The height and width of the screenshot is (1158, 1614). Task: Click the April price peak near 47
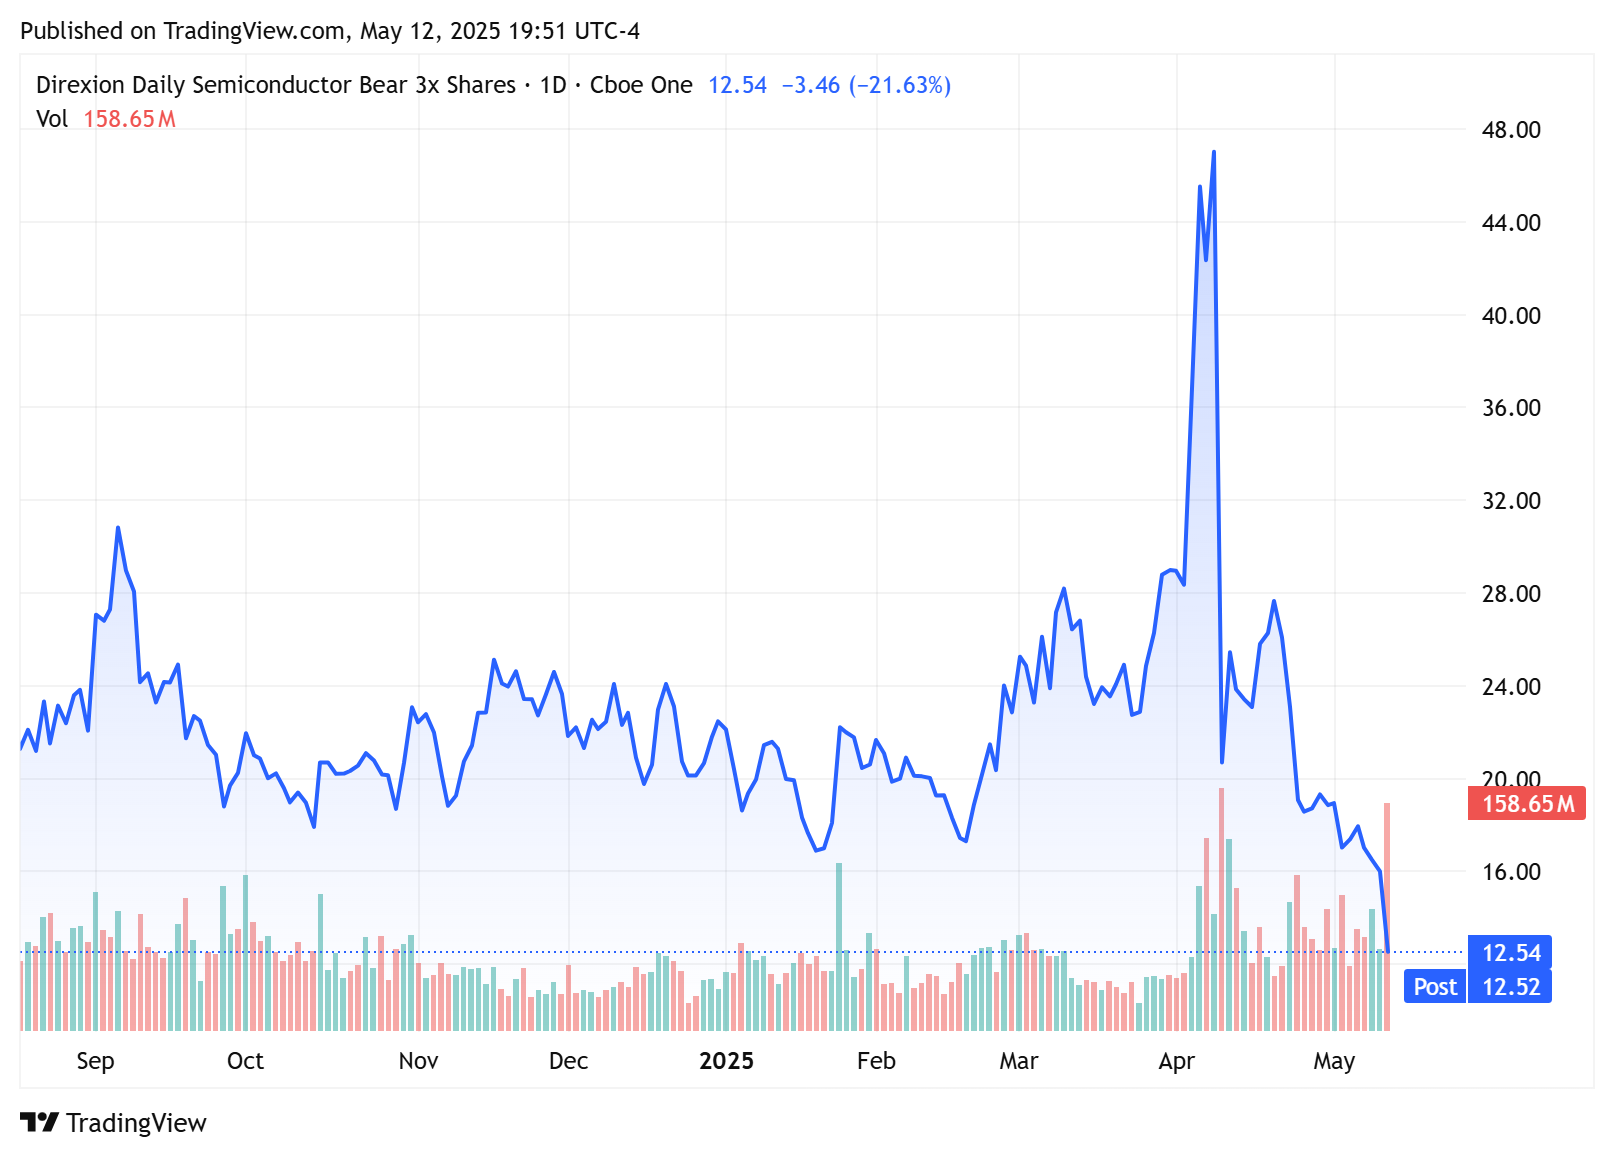click(x=1214, y=152)
